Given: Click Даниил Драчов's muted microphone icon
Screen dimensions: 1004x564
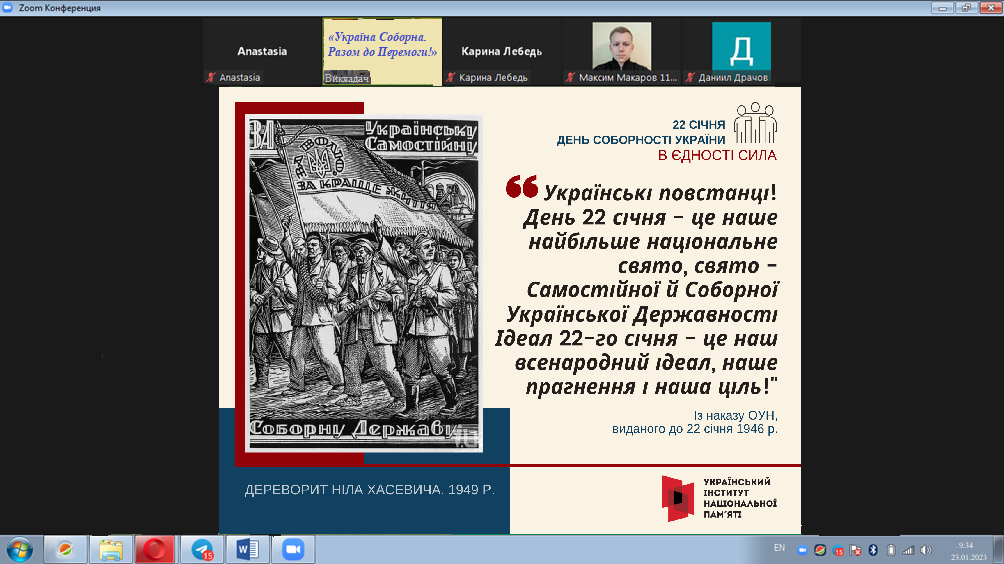Looking at the screenshot, I should [x=690, y=77].
